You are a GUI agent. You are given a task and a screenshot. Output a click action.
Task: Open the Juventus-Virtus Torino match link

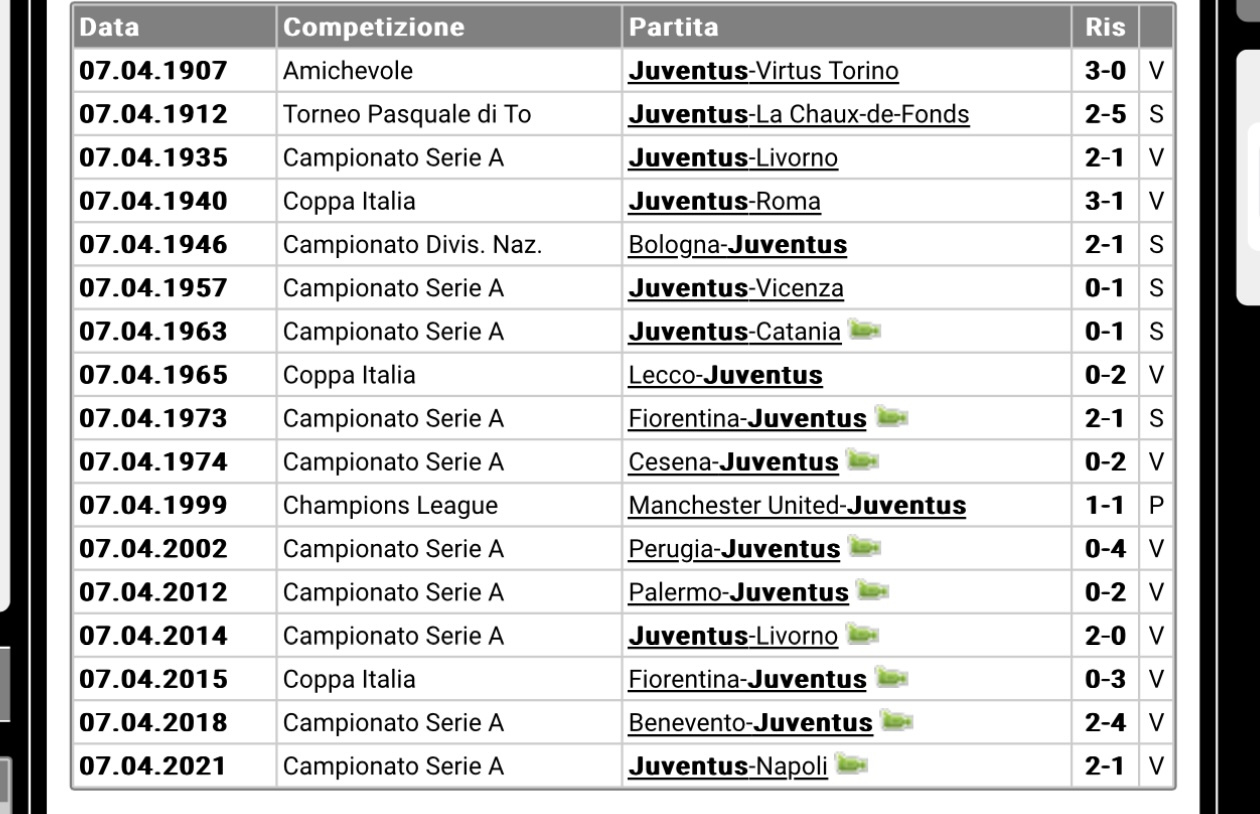pyautogui.click(x=763, y=71)
